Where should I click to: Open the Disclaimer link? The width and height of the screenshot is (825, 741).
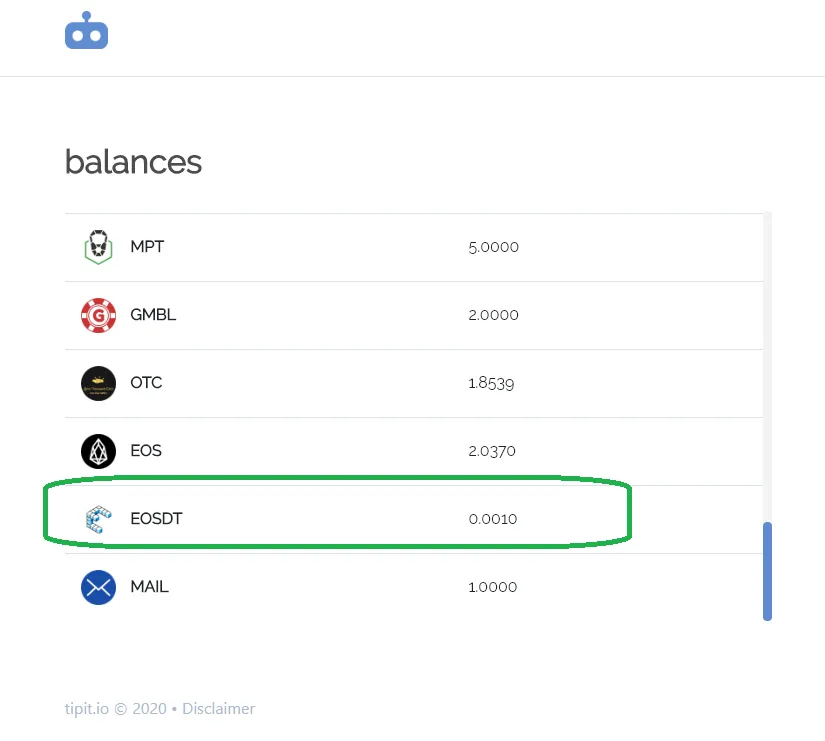coord(218,708)
